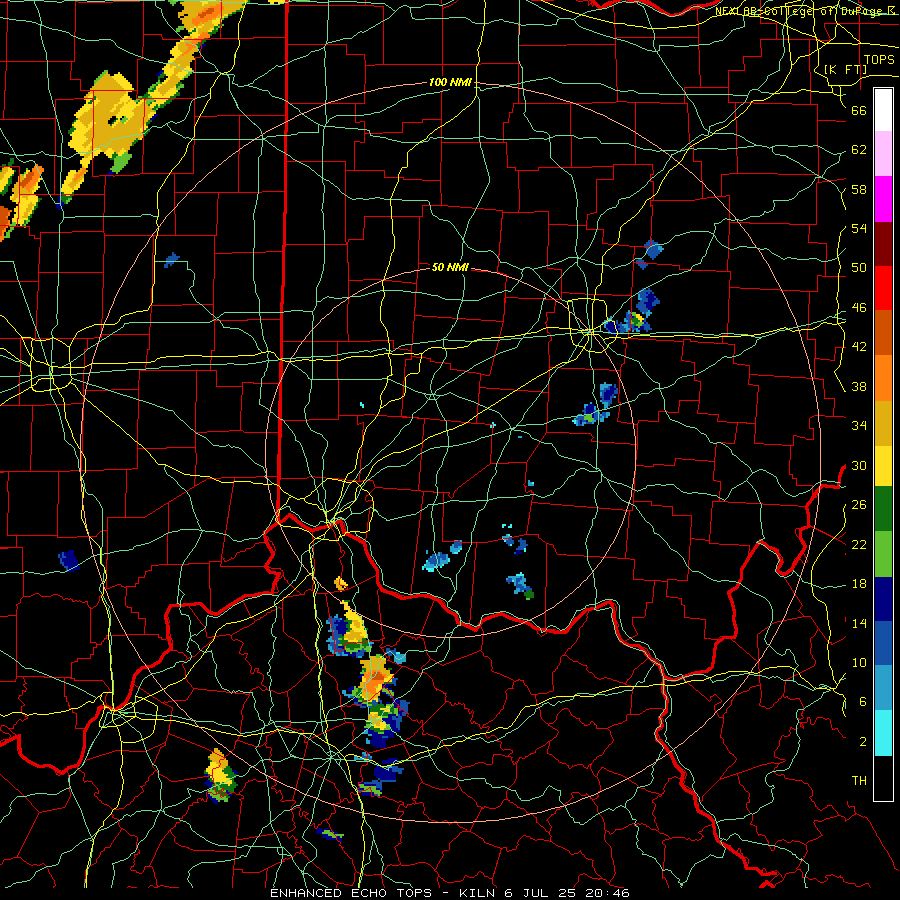Click the TOPS legend title
Screen dimensions: 900x900
pyautogui.click(x=879, y=60)
